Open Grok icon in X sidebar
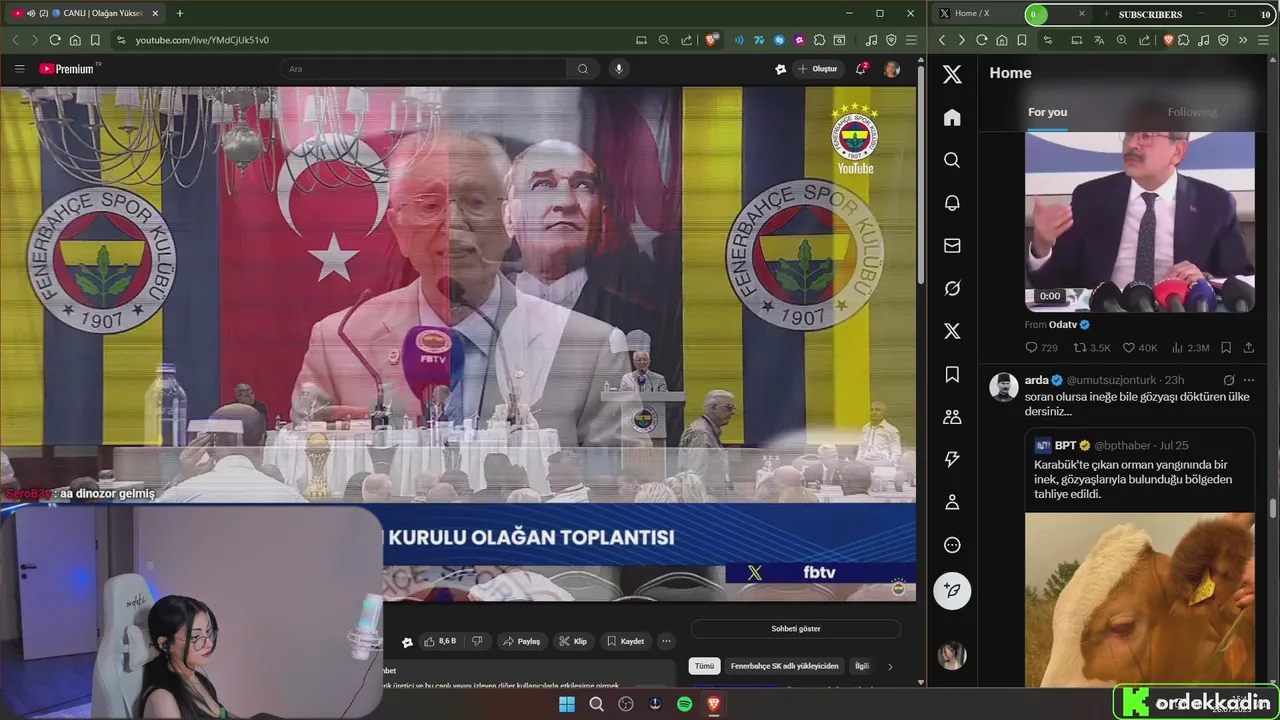1280x720 pixels. coord(952,288)
